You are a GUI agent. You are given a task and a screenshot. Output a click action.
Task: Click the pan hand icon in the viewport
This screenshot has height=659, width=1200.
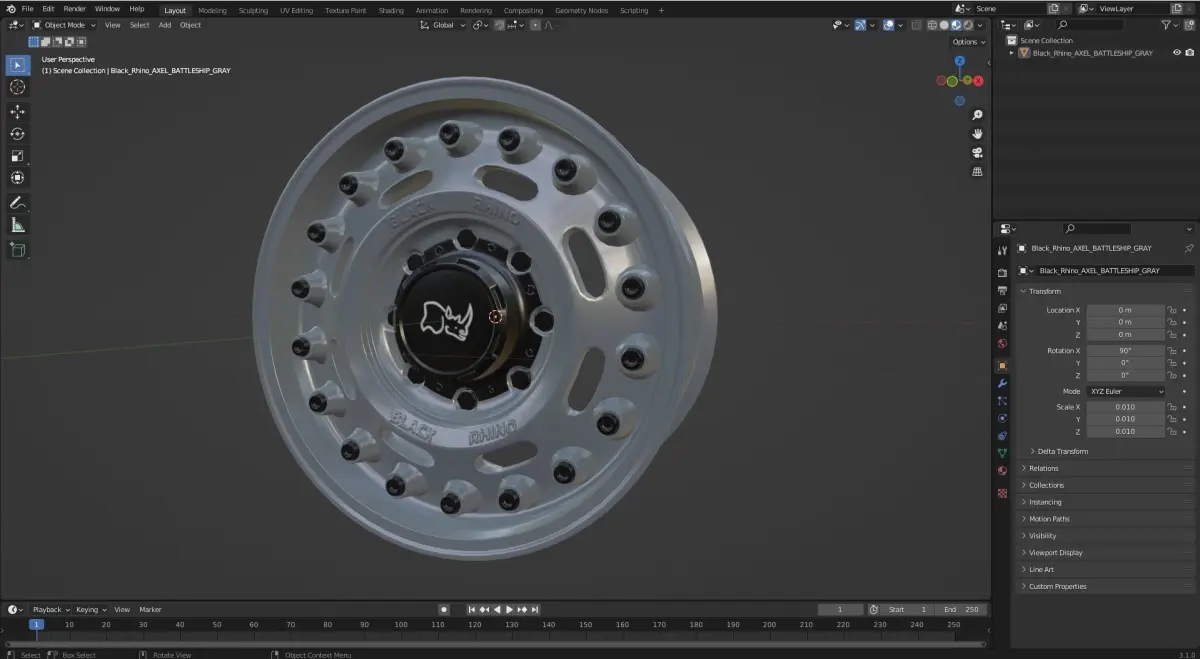tap(977, 134)
